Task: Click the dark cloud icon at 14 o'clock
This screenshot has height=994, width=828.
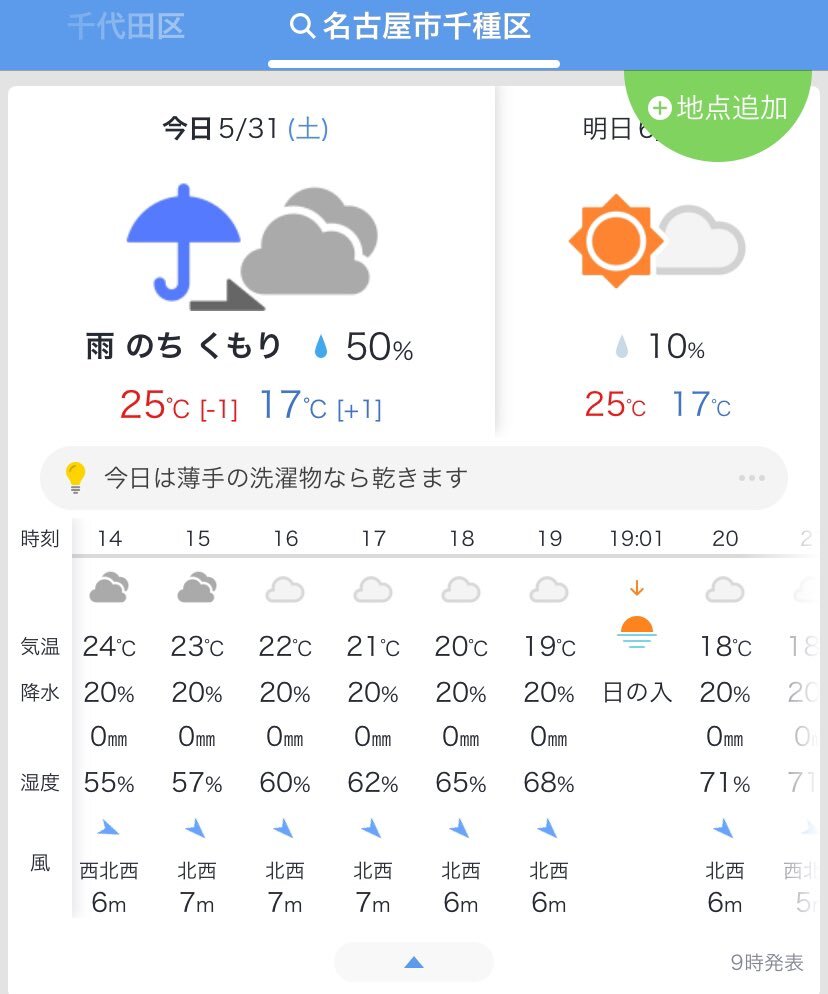Action: pyautogui.click(x=109, y=588)
